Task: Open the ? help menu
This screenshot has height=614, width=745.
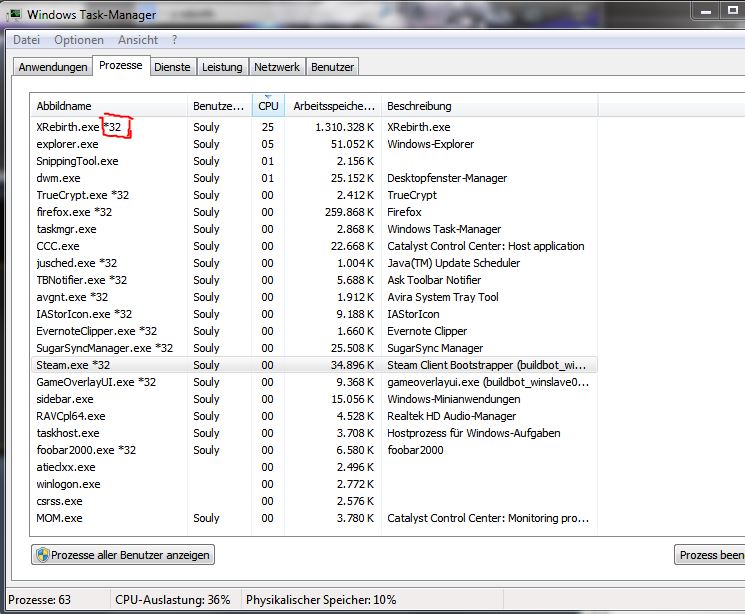Action: point(174,40)
